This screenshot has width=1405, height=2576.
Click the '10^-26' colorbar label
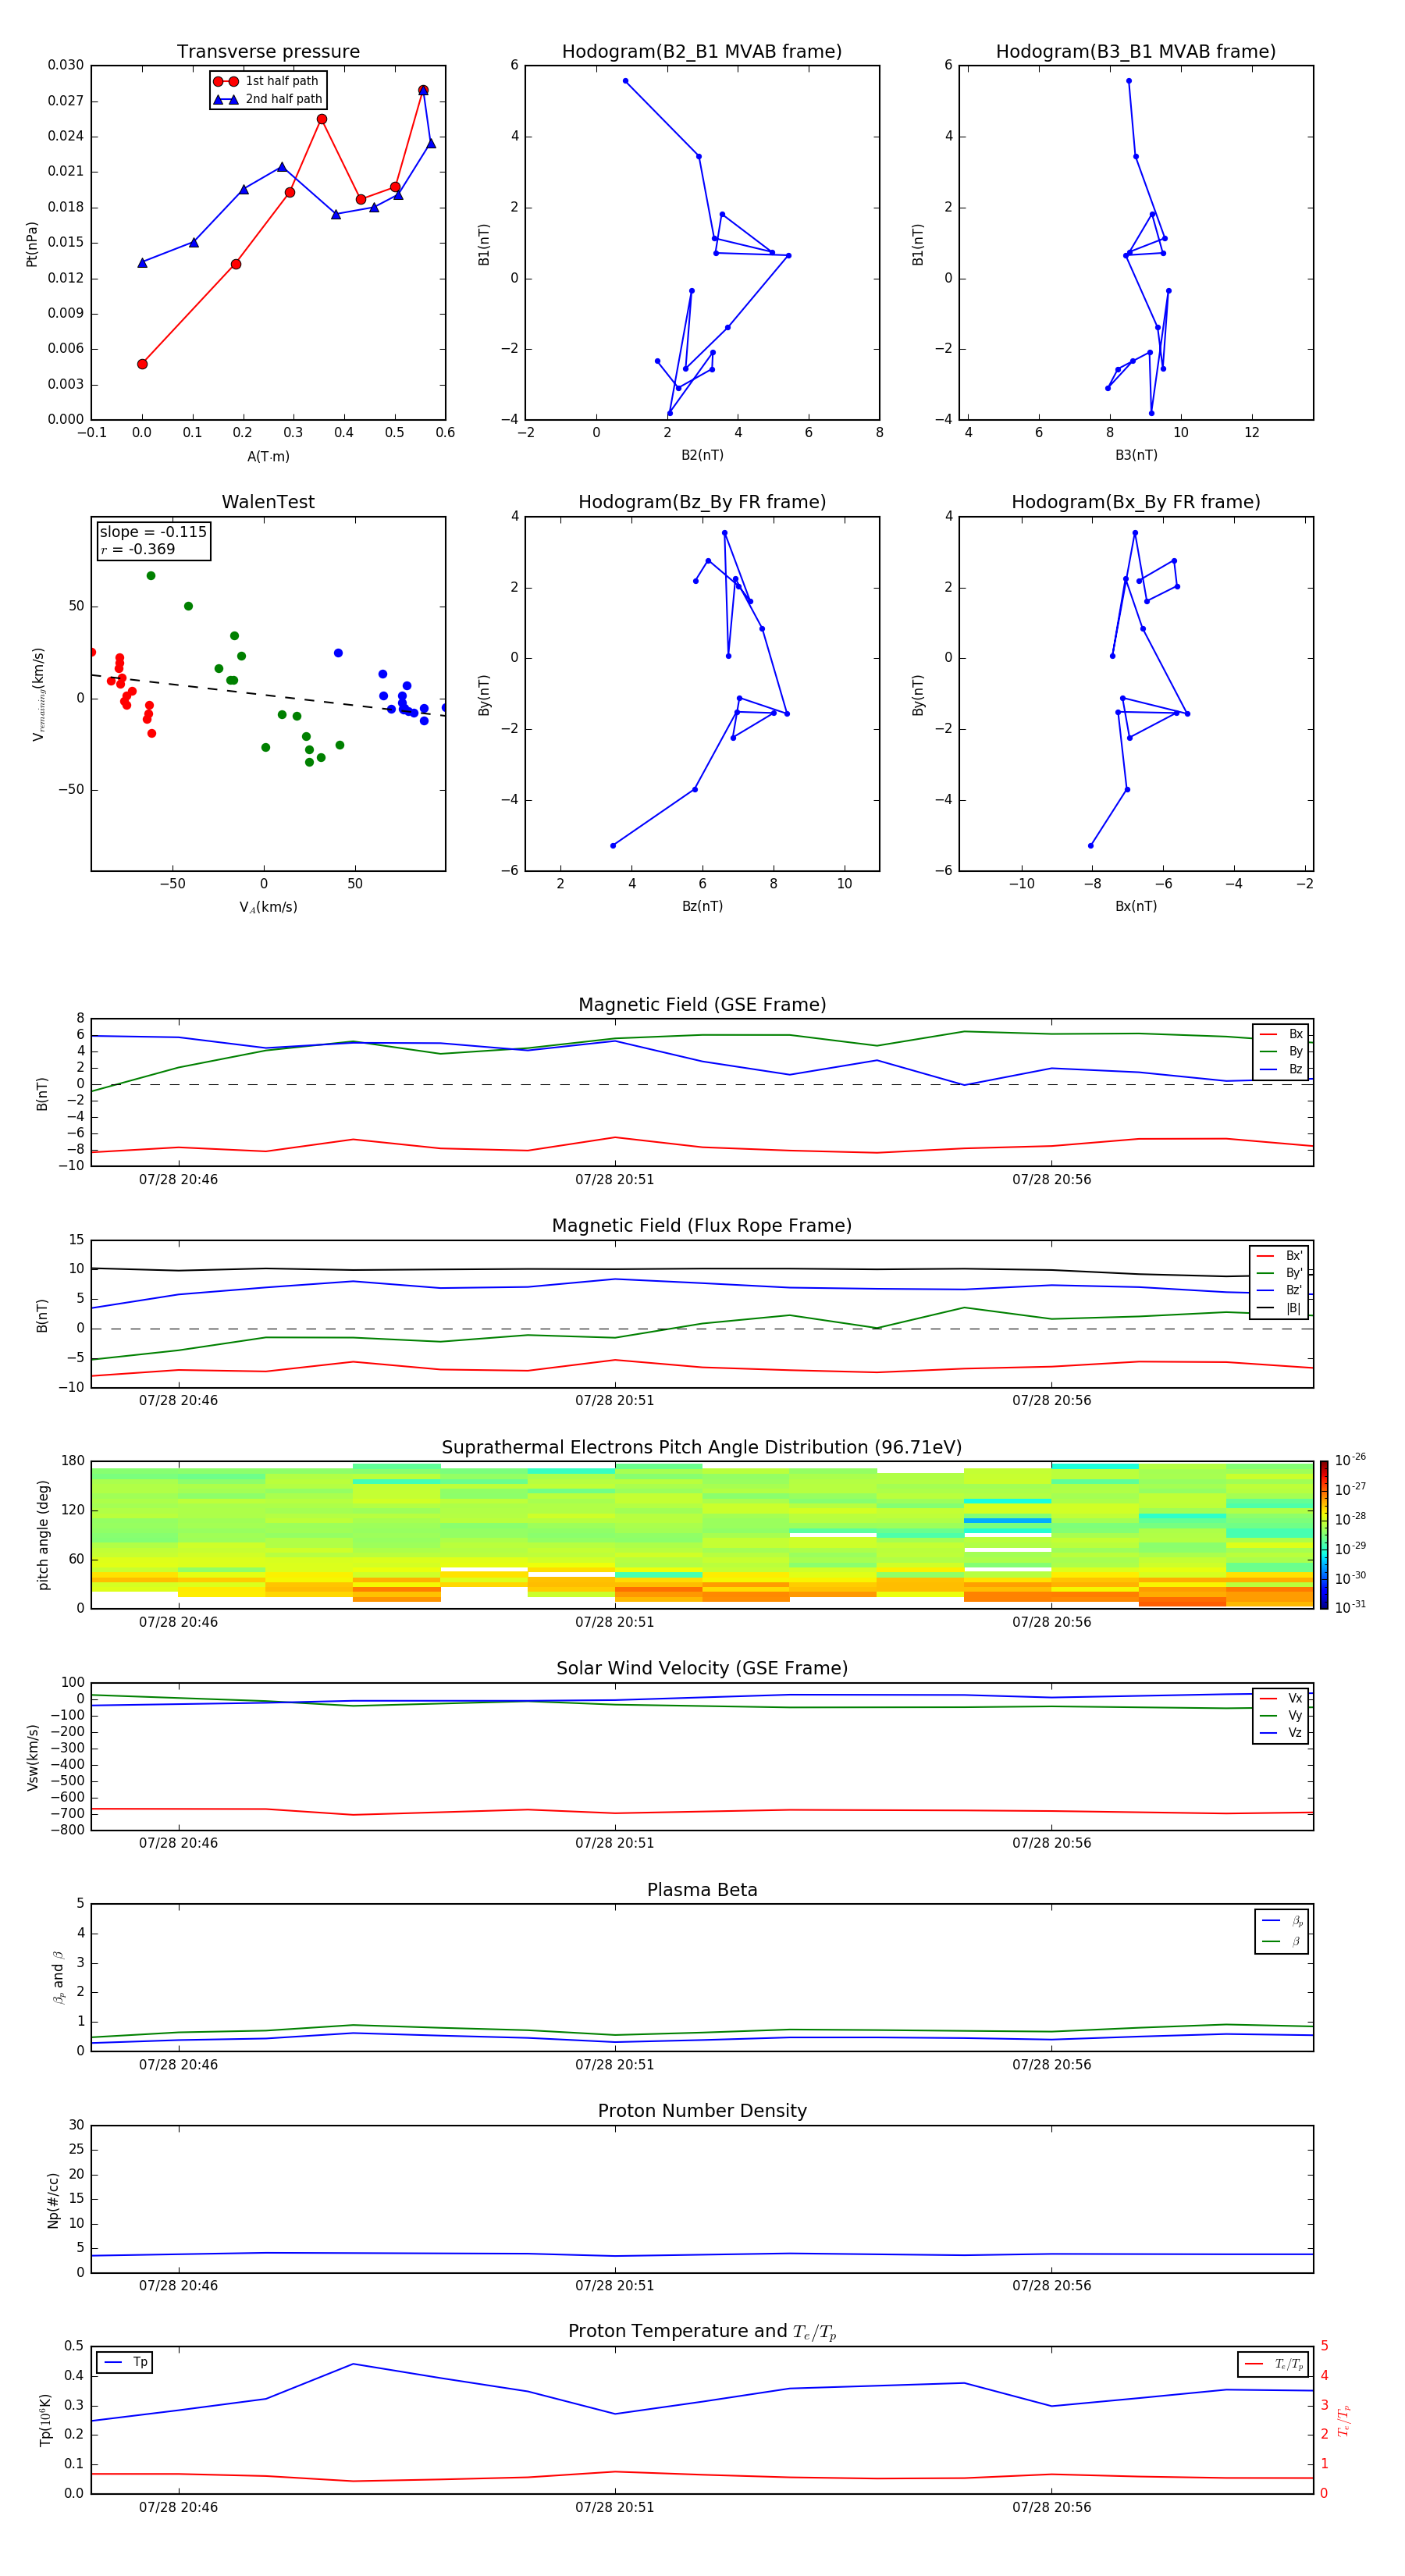click(1350, 1460)
